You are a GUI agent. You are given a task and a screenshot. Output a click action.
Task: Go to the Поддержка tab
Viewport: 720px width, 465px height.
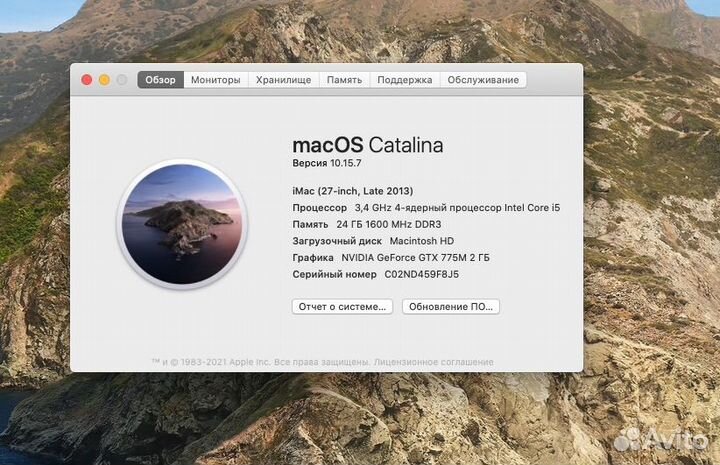point(405,80)
